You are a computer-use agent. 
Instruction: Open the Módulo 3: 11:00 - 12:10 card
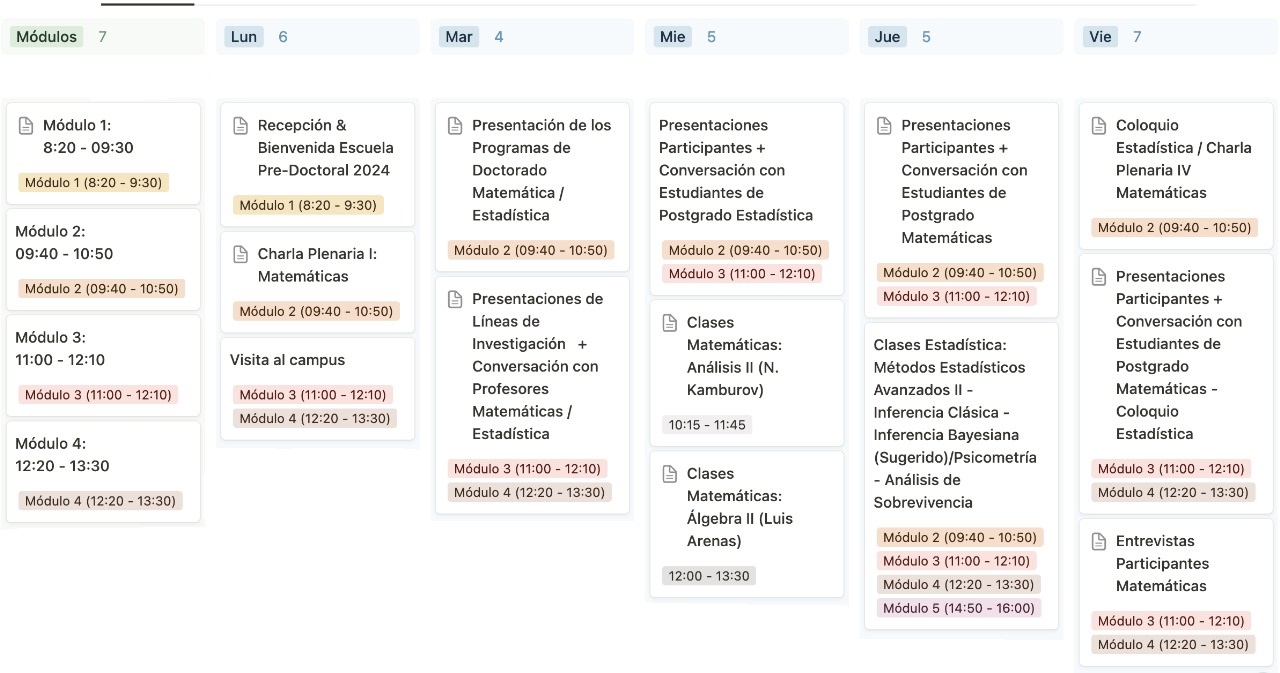103,366
